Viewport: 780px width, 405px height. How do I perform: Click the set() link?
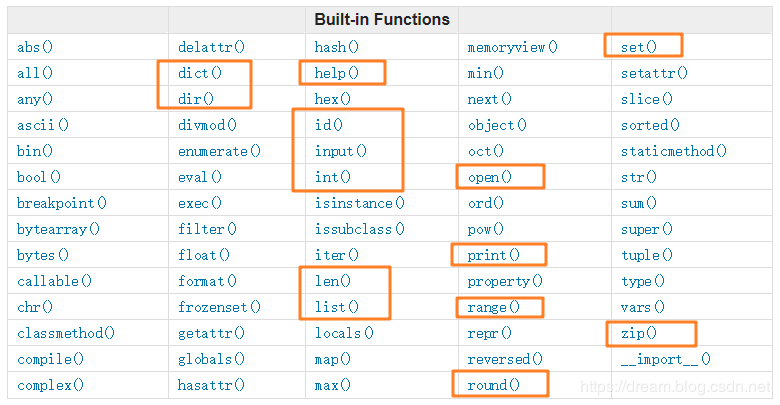(638, 47)
